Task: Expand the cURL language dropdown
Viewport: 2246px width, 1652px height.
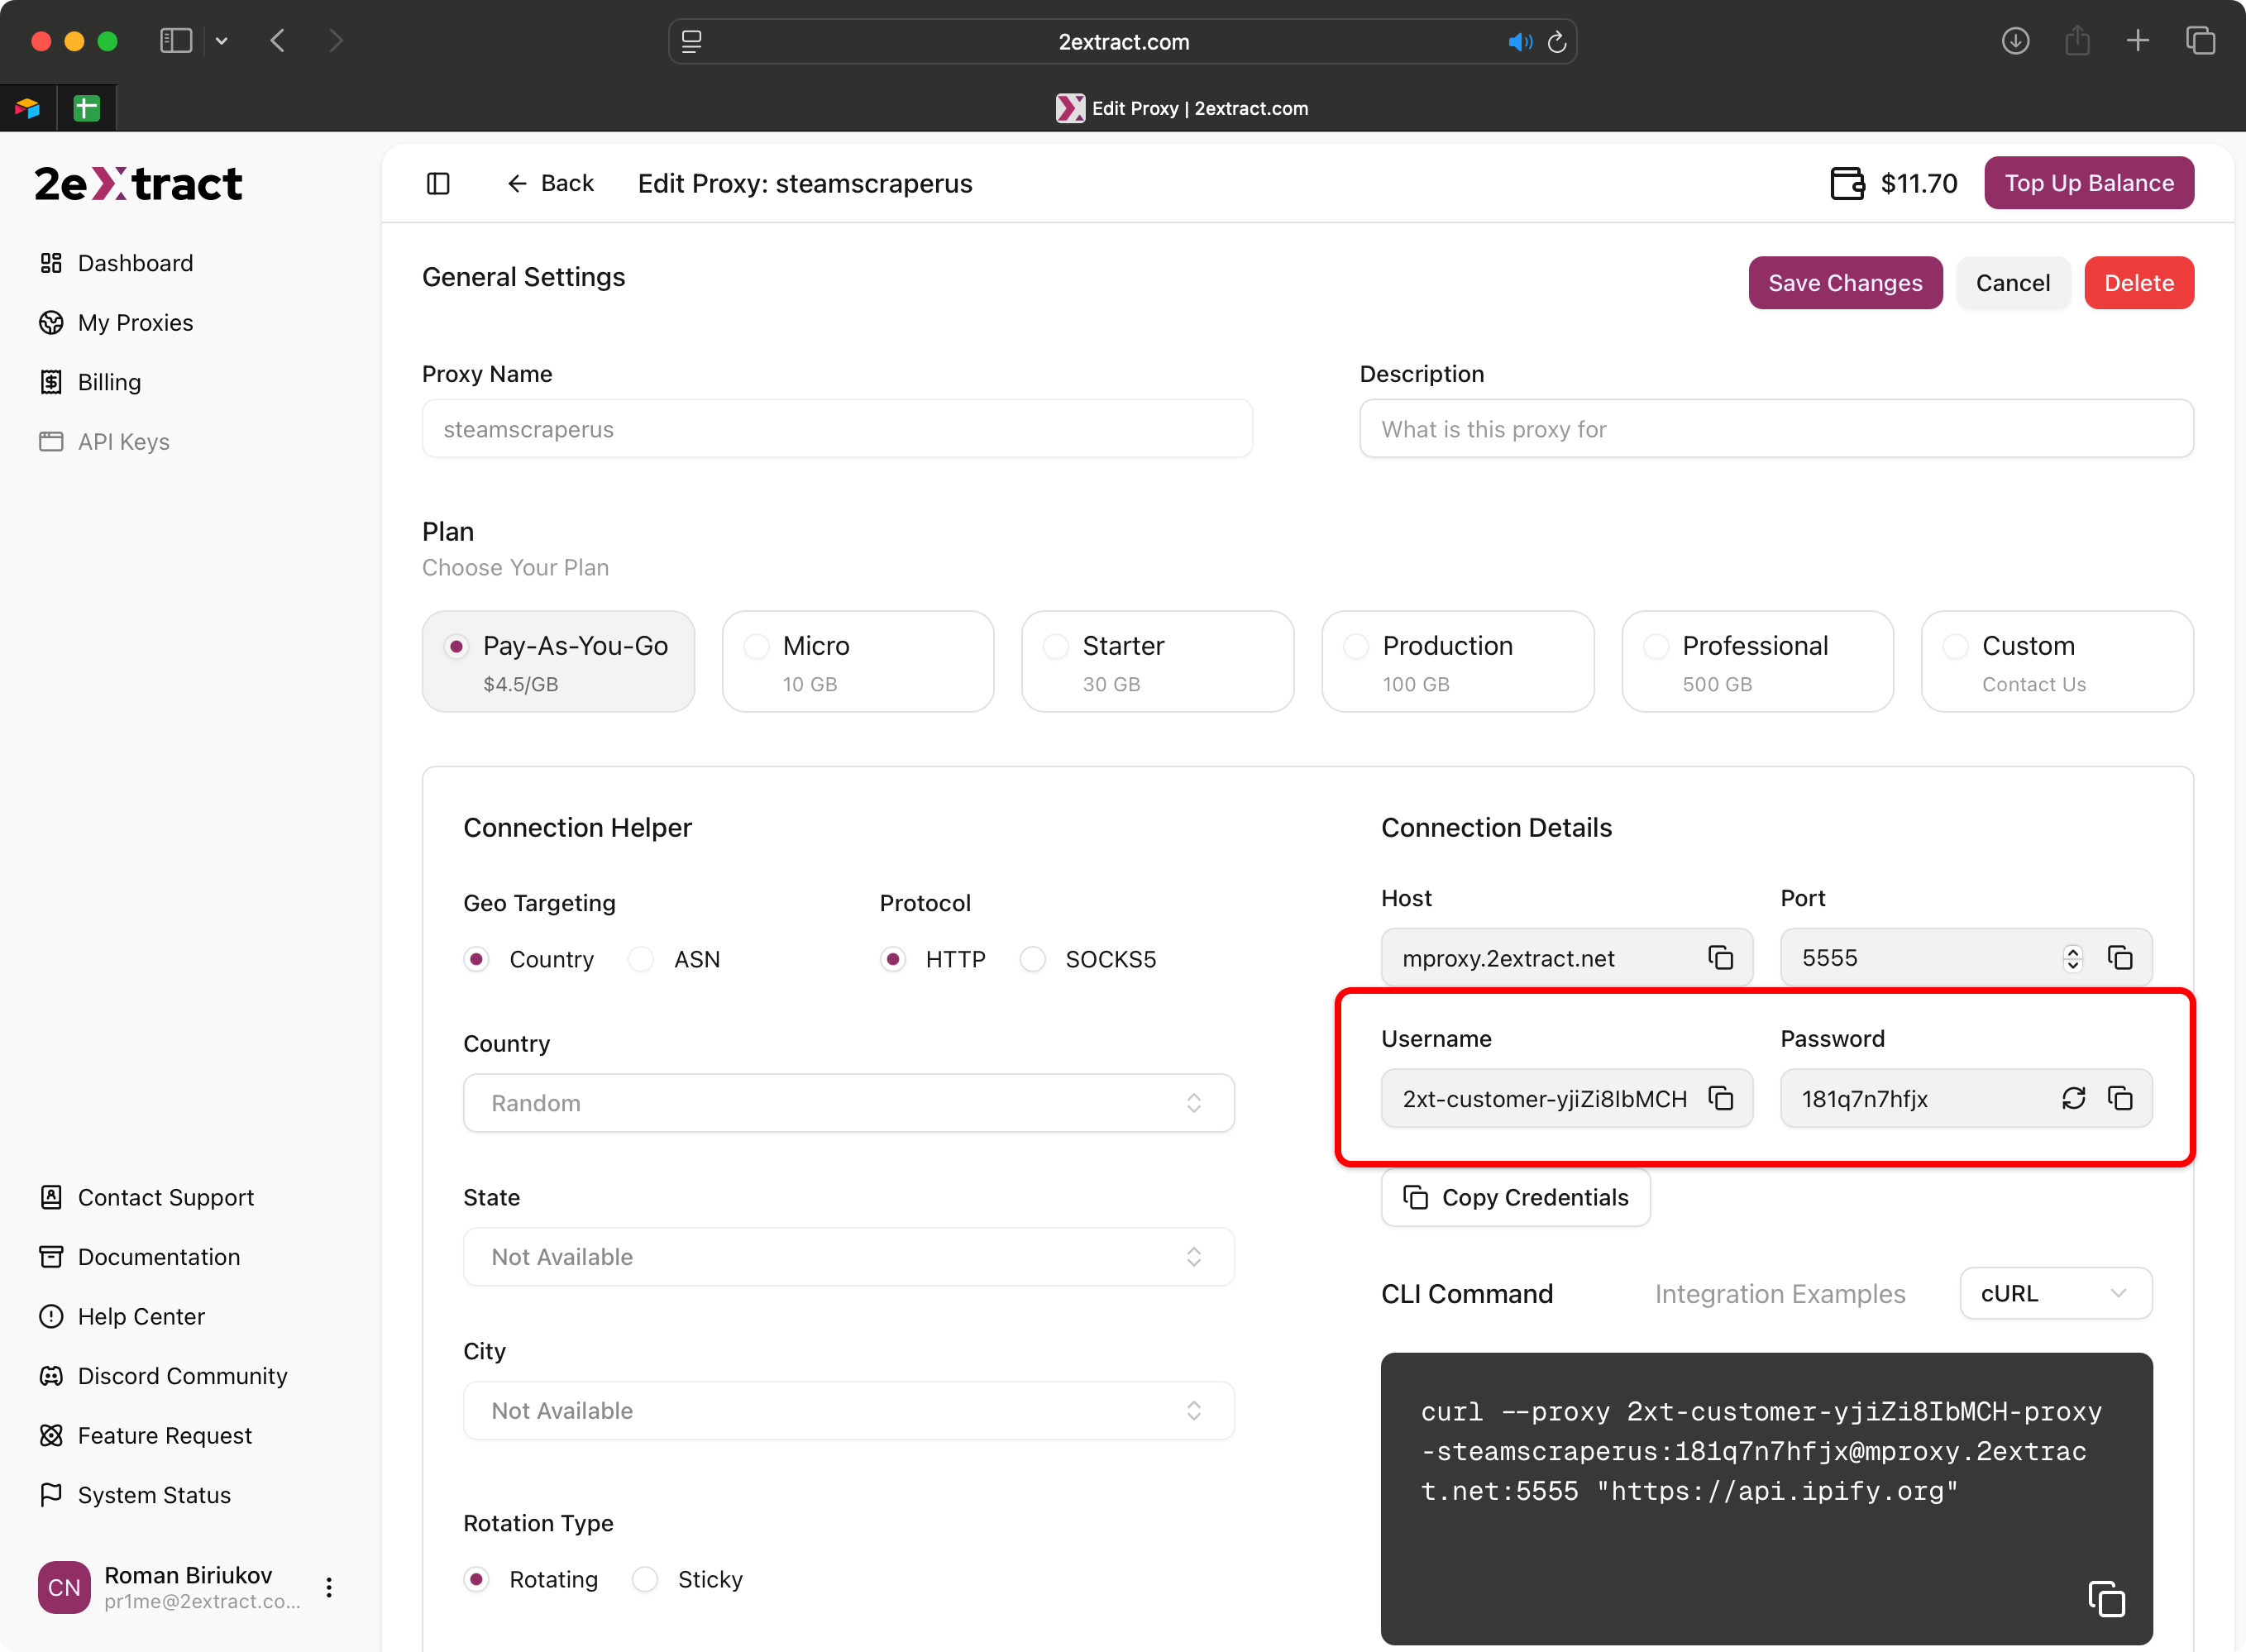Action: pyautogui.click(x=2055, y=1293)
